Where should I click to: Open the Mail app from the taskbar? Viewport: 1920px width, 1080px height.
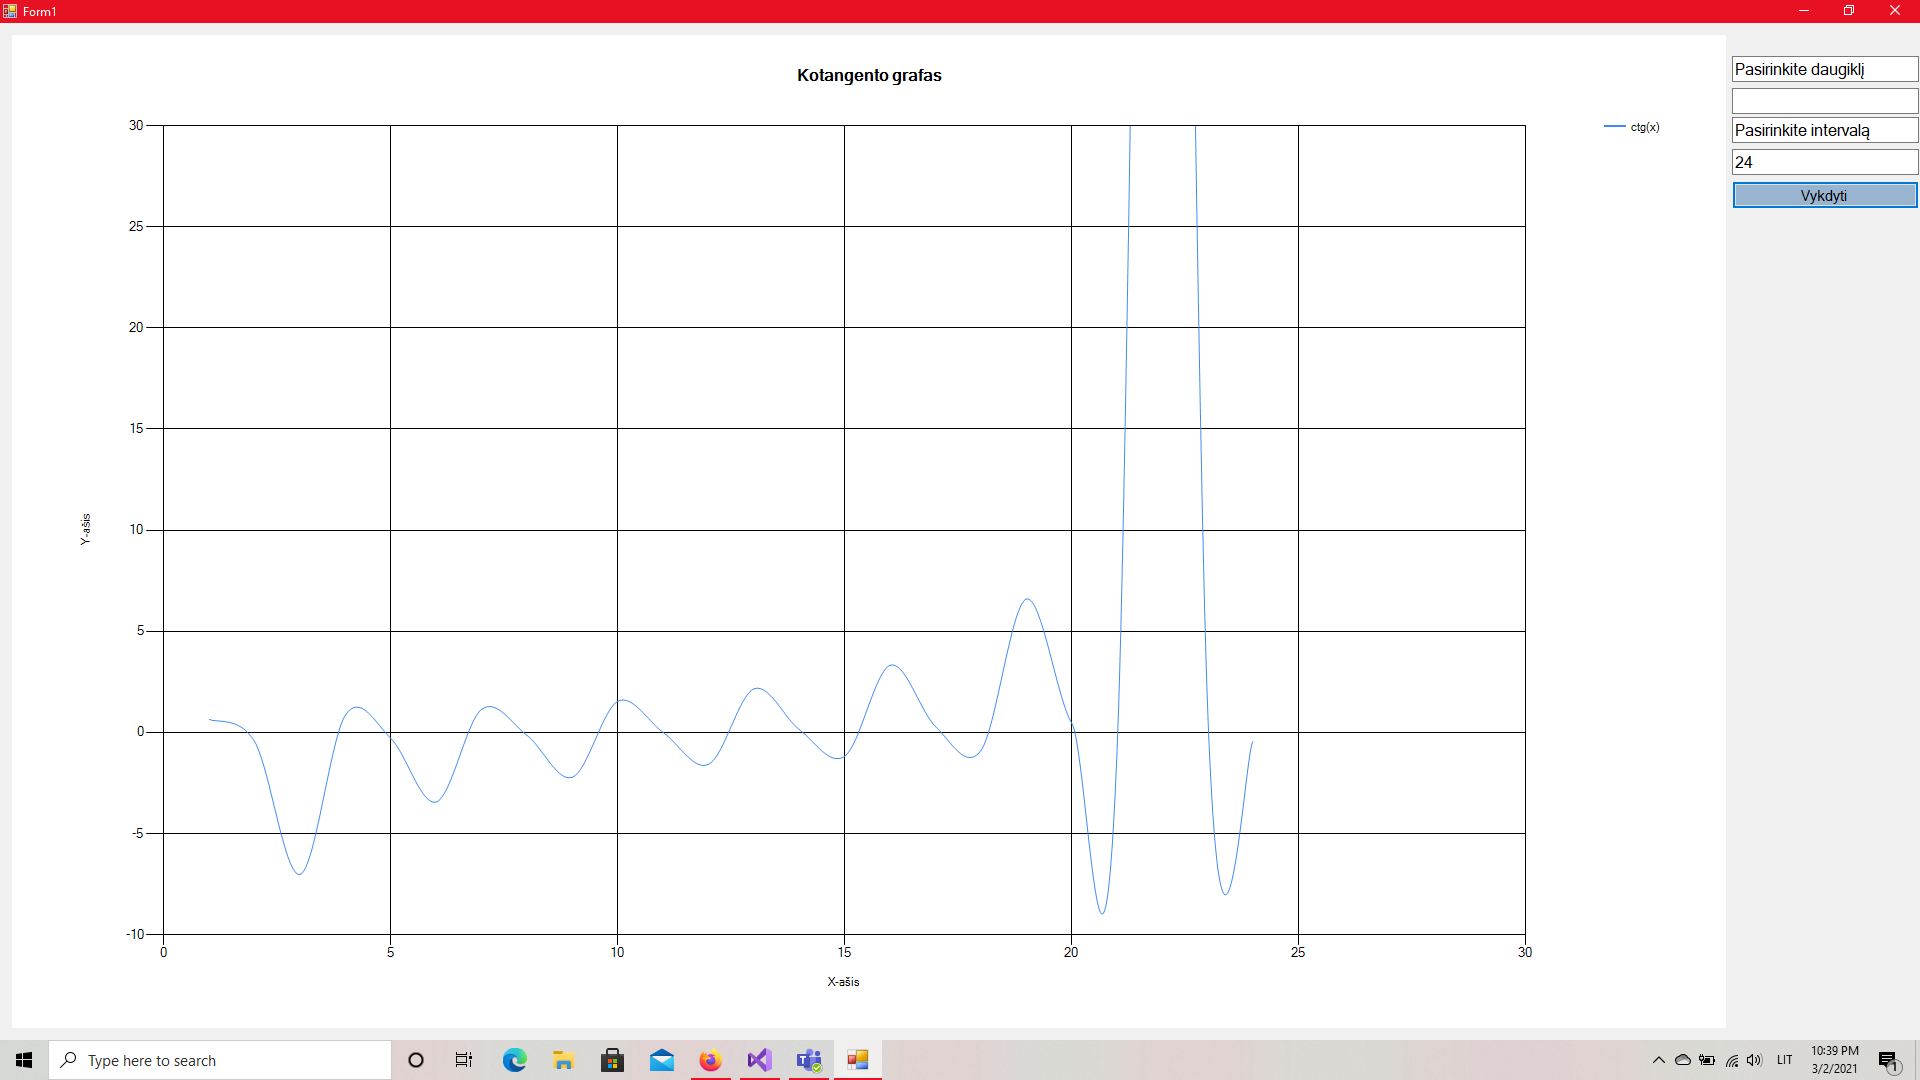[x=661, y=1060]
